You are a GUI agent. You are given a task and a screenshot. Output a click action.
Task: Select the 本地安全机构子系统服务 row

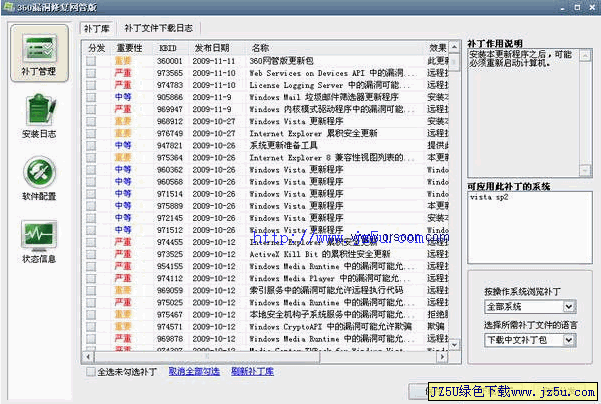[265, 314]
